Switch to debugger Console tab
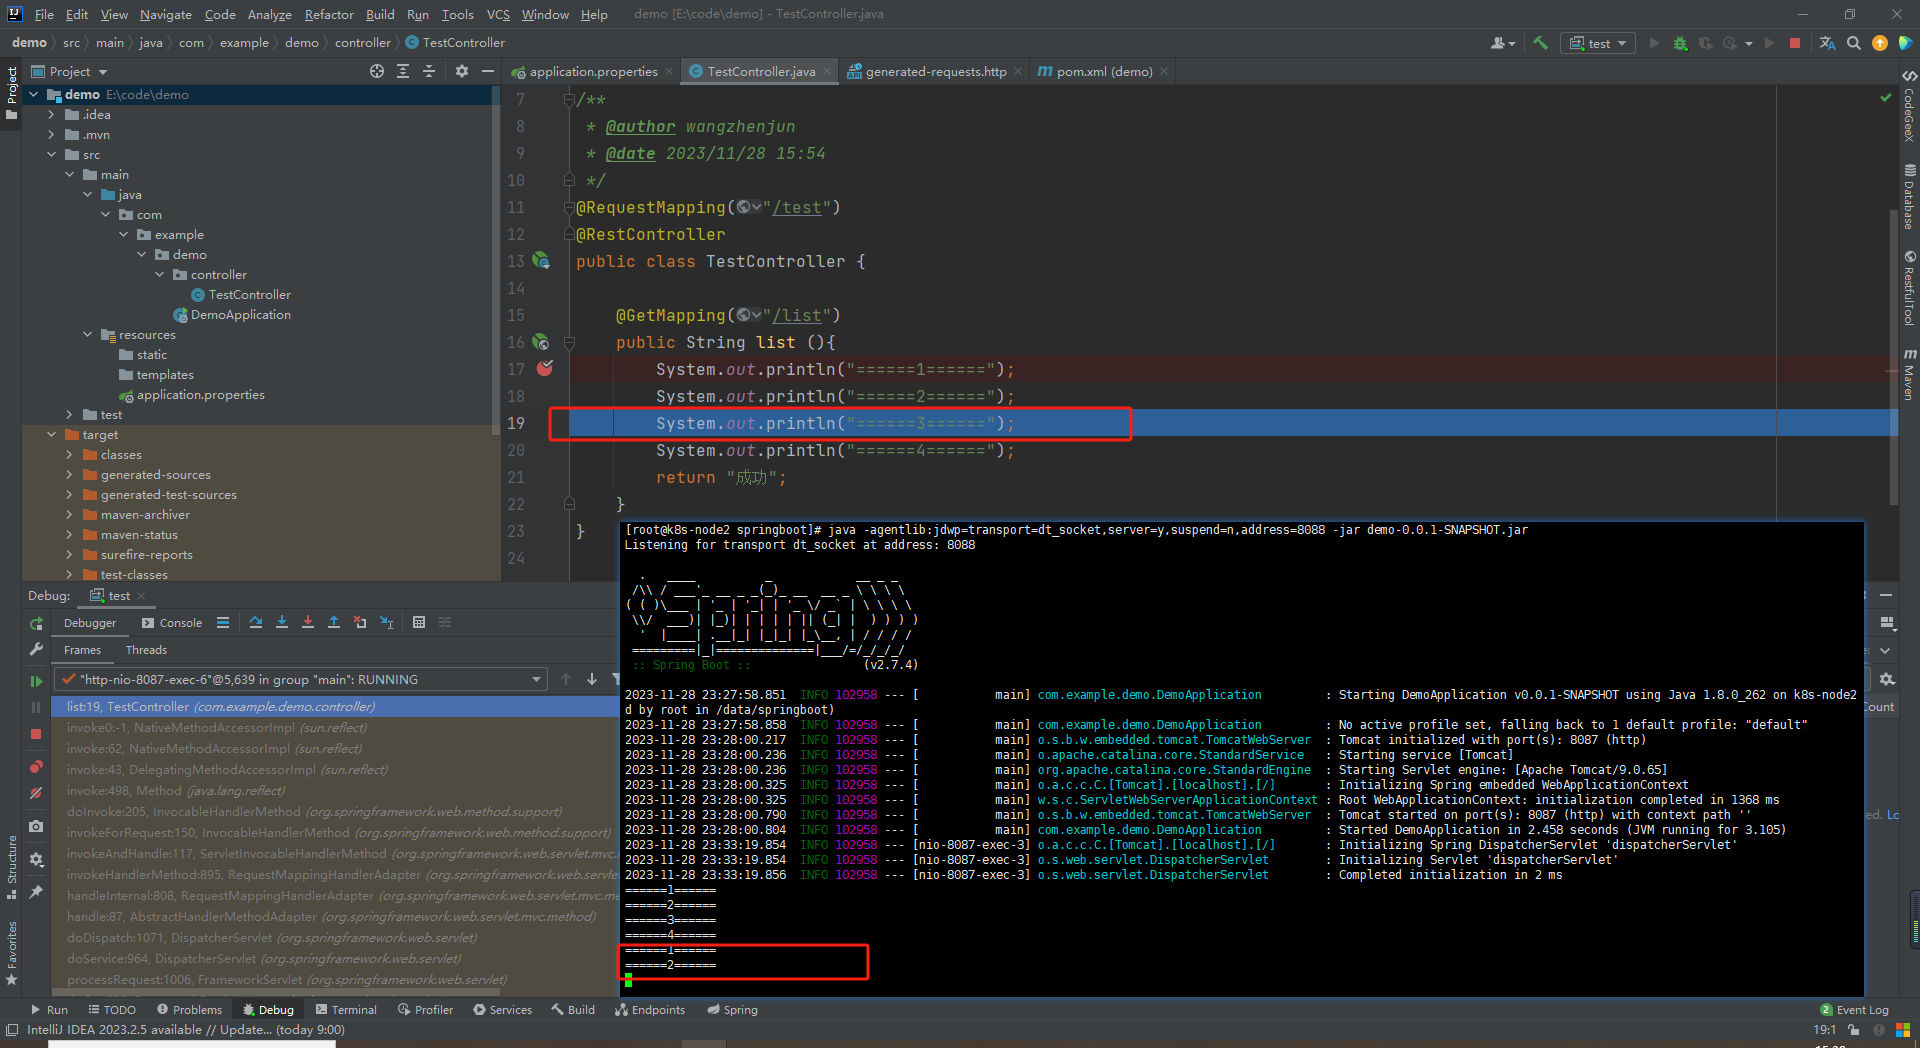 171,623
